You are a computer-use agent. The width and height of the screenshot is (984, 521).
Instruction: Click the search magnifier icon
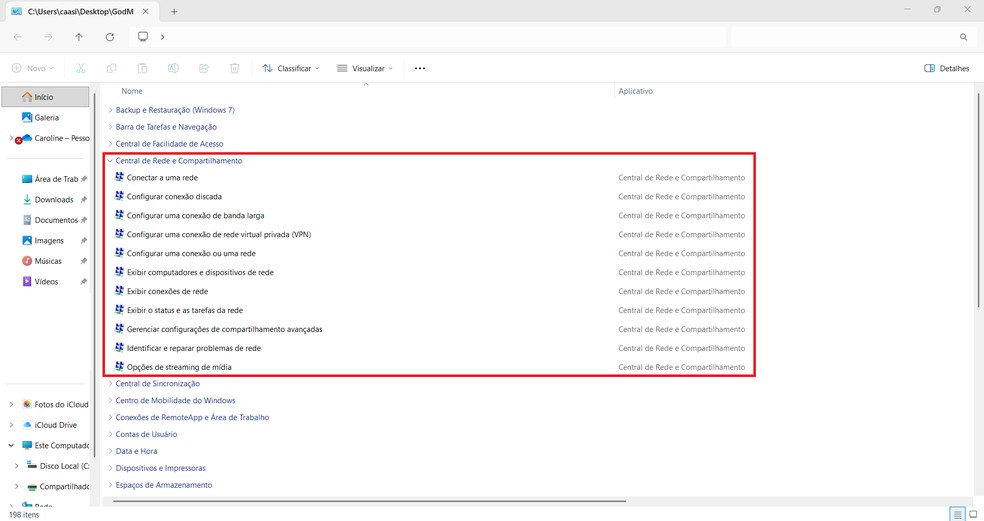963,37
